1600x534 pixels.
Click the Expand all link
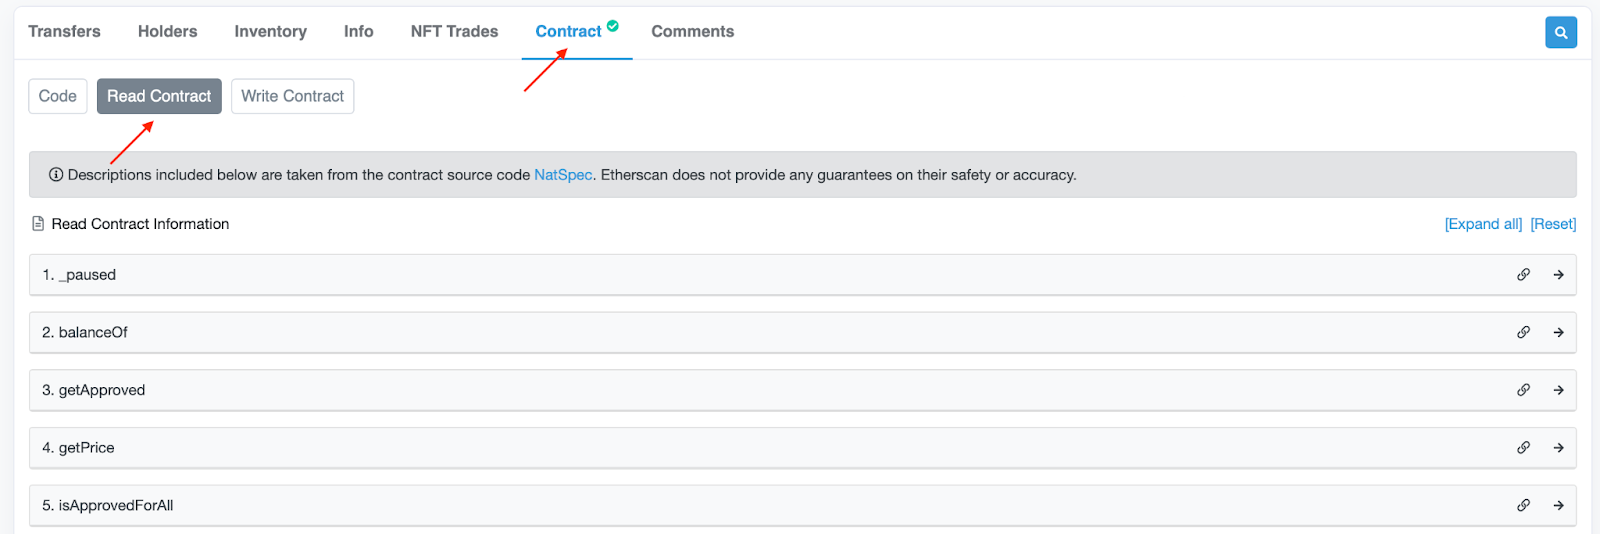[1483, 224]
